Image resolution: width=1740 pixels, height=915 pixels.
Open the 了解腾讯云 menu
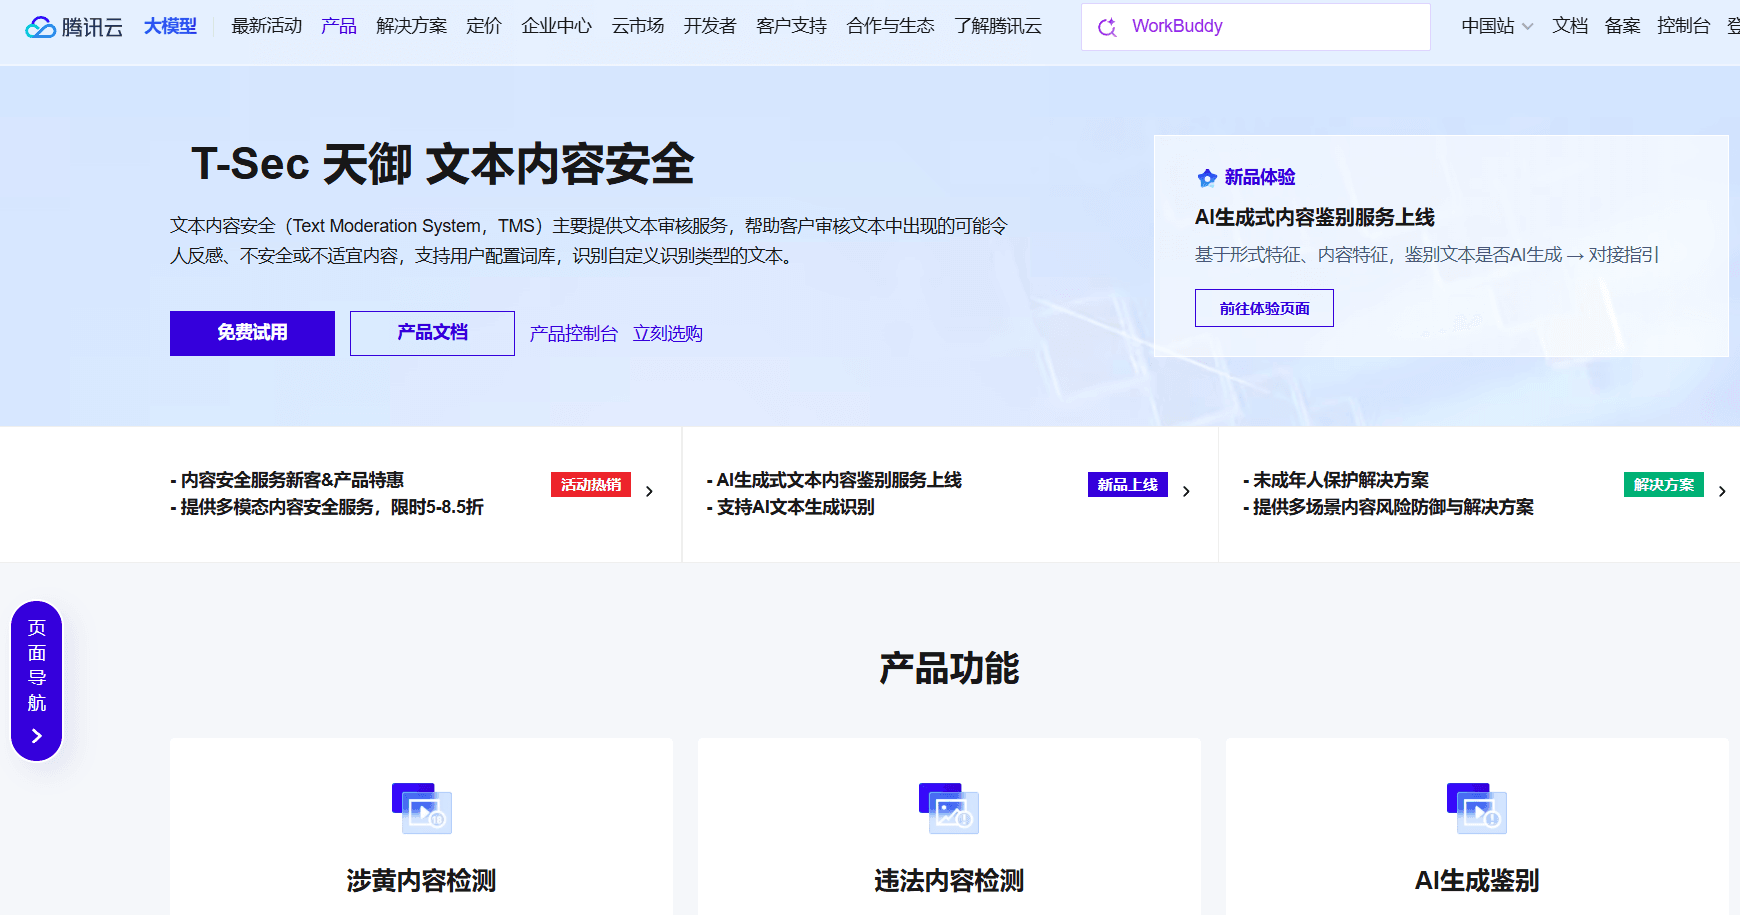(x=998, y=26)
